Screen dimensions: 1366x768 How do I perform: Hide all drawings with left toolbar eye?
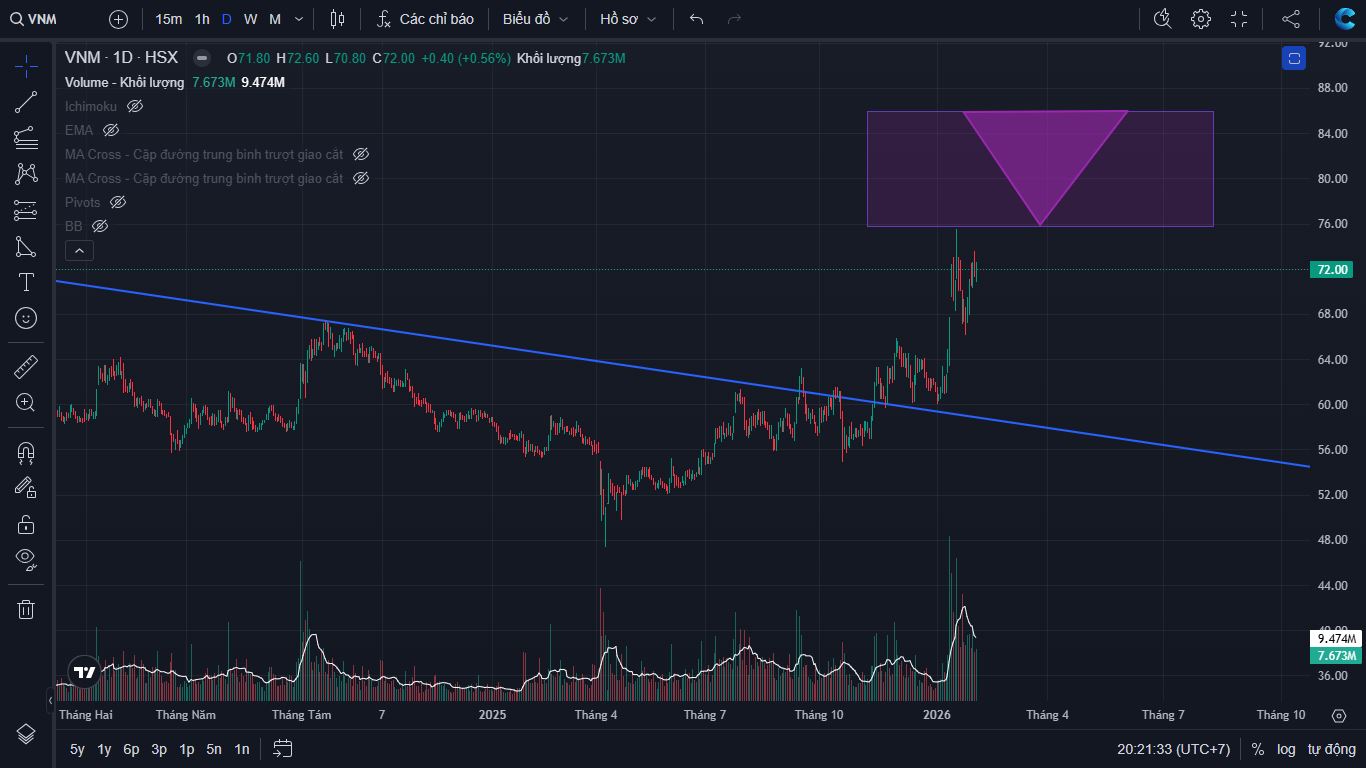pyautogui.click(x=26, y=559)
